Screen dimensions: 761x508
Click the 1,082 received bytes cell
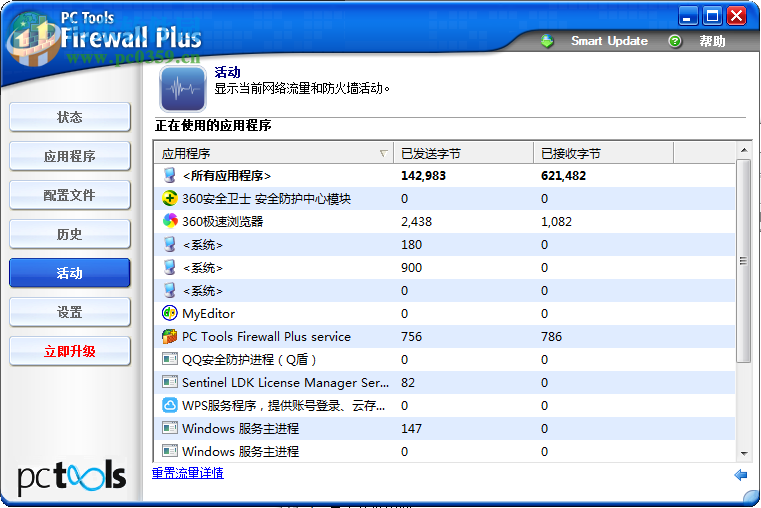click(556, 222)
